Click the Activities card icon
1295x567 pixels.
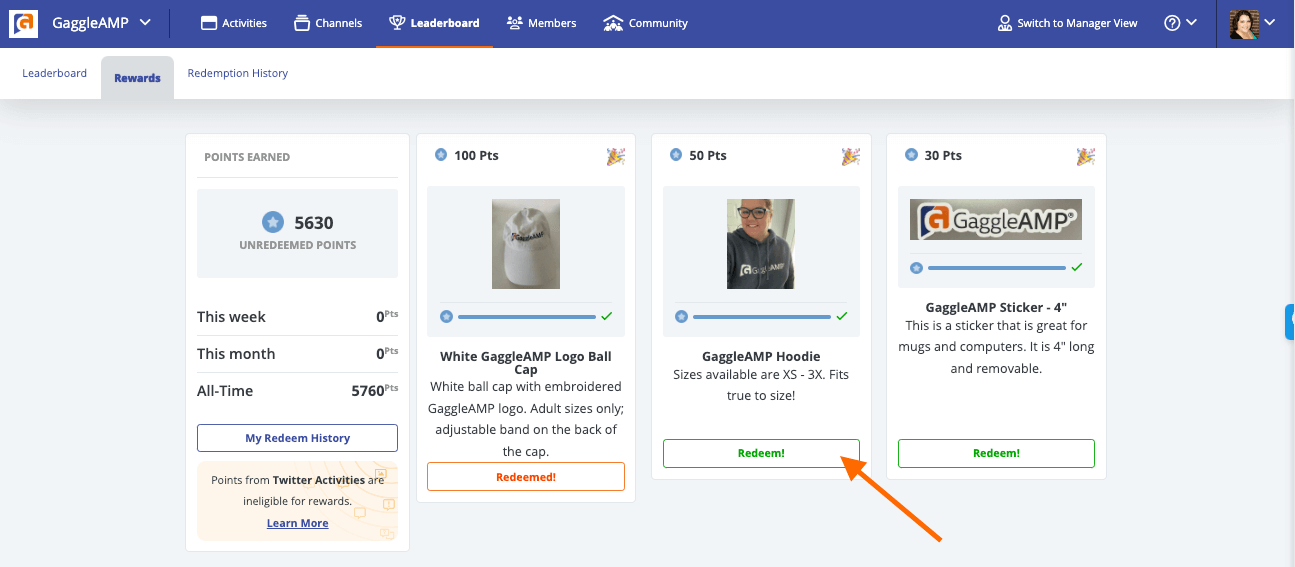(209, 23)
